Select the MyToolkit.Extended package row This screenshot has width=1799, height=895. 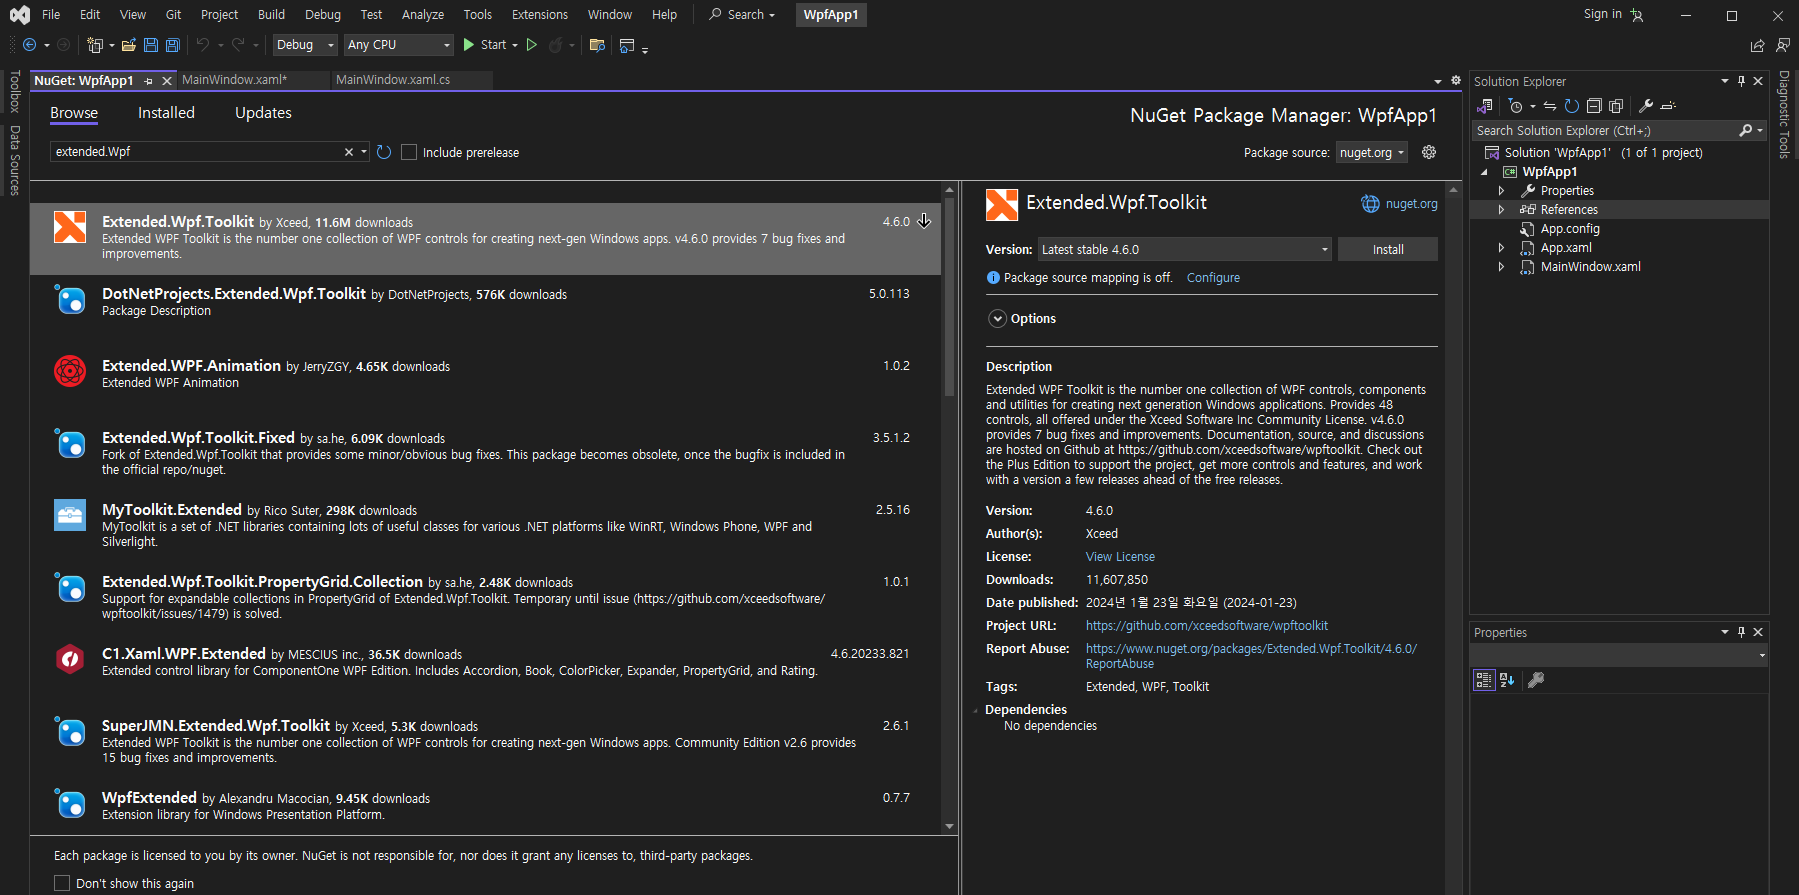pyautogui.click(x=485, y=525)
